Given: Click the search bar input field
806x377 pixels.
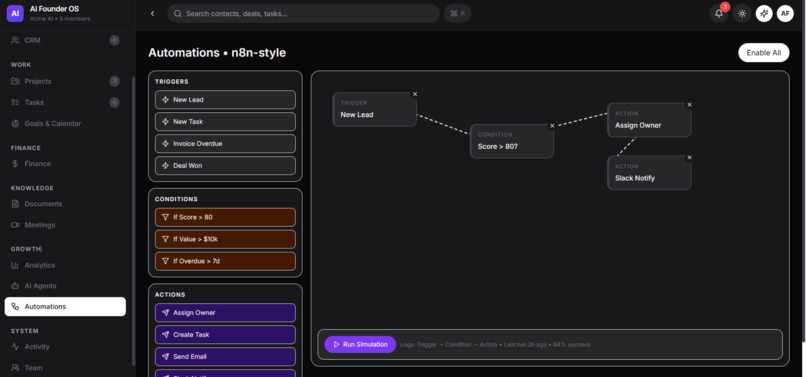Looking at the screenshot, I should [x=303, y=14].
